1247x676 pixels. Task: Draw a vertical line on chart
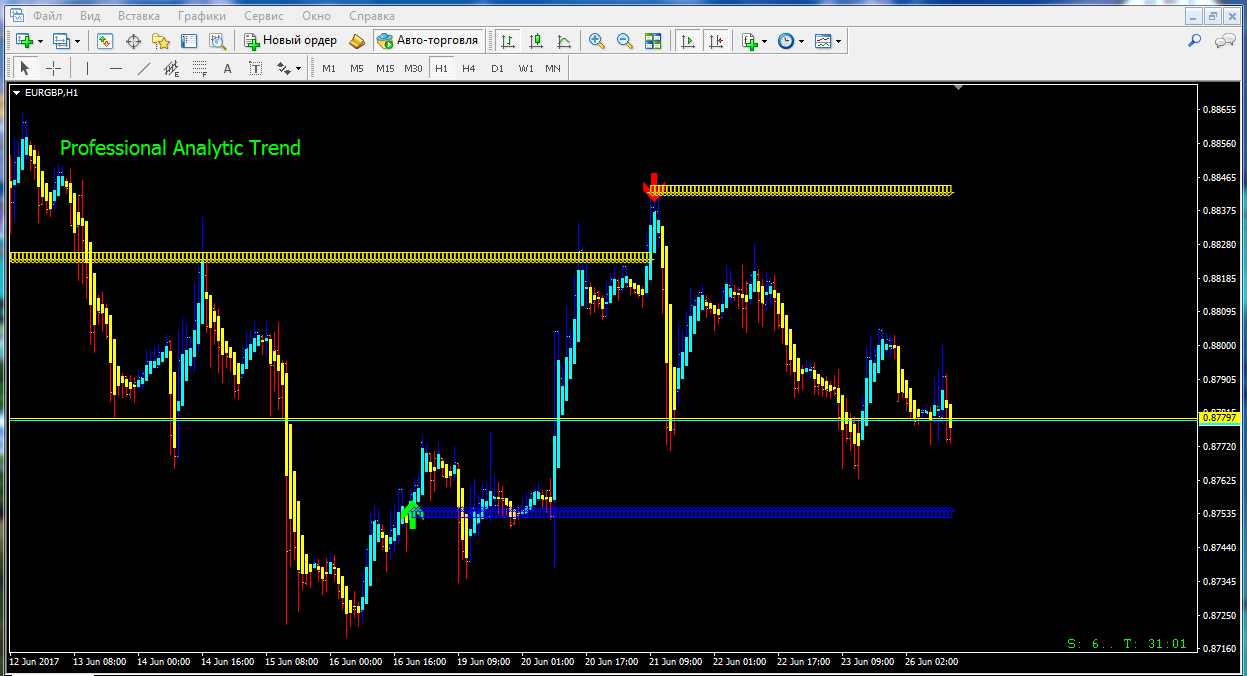tap(88, 68)
